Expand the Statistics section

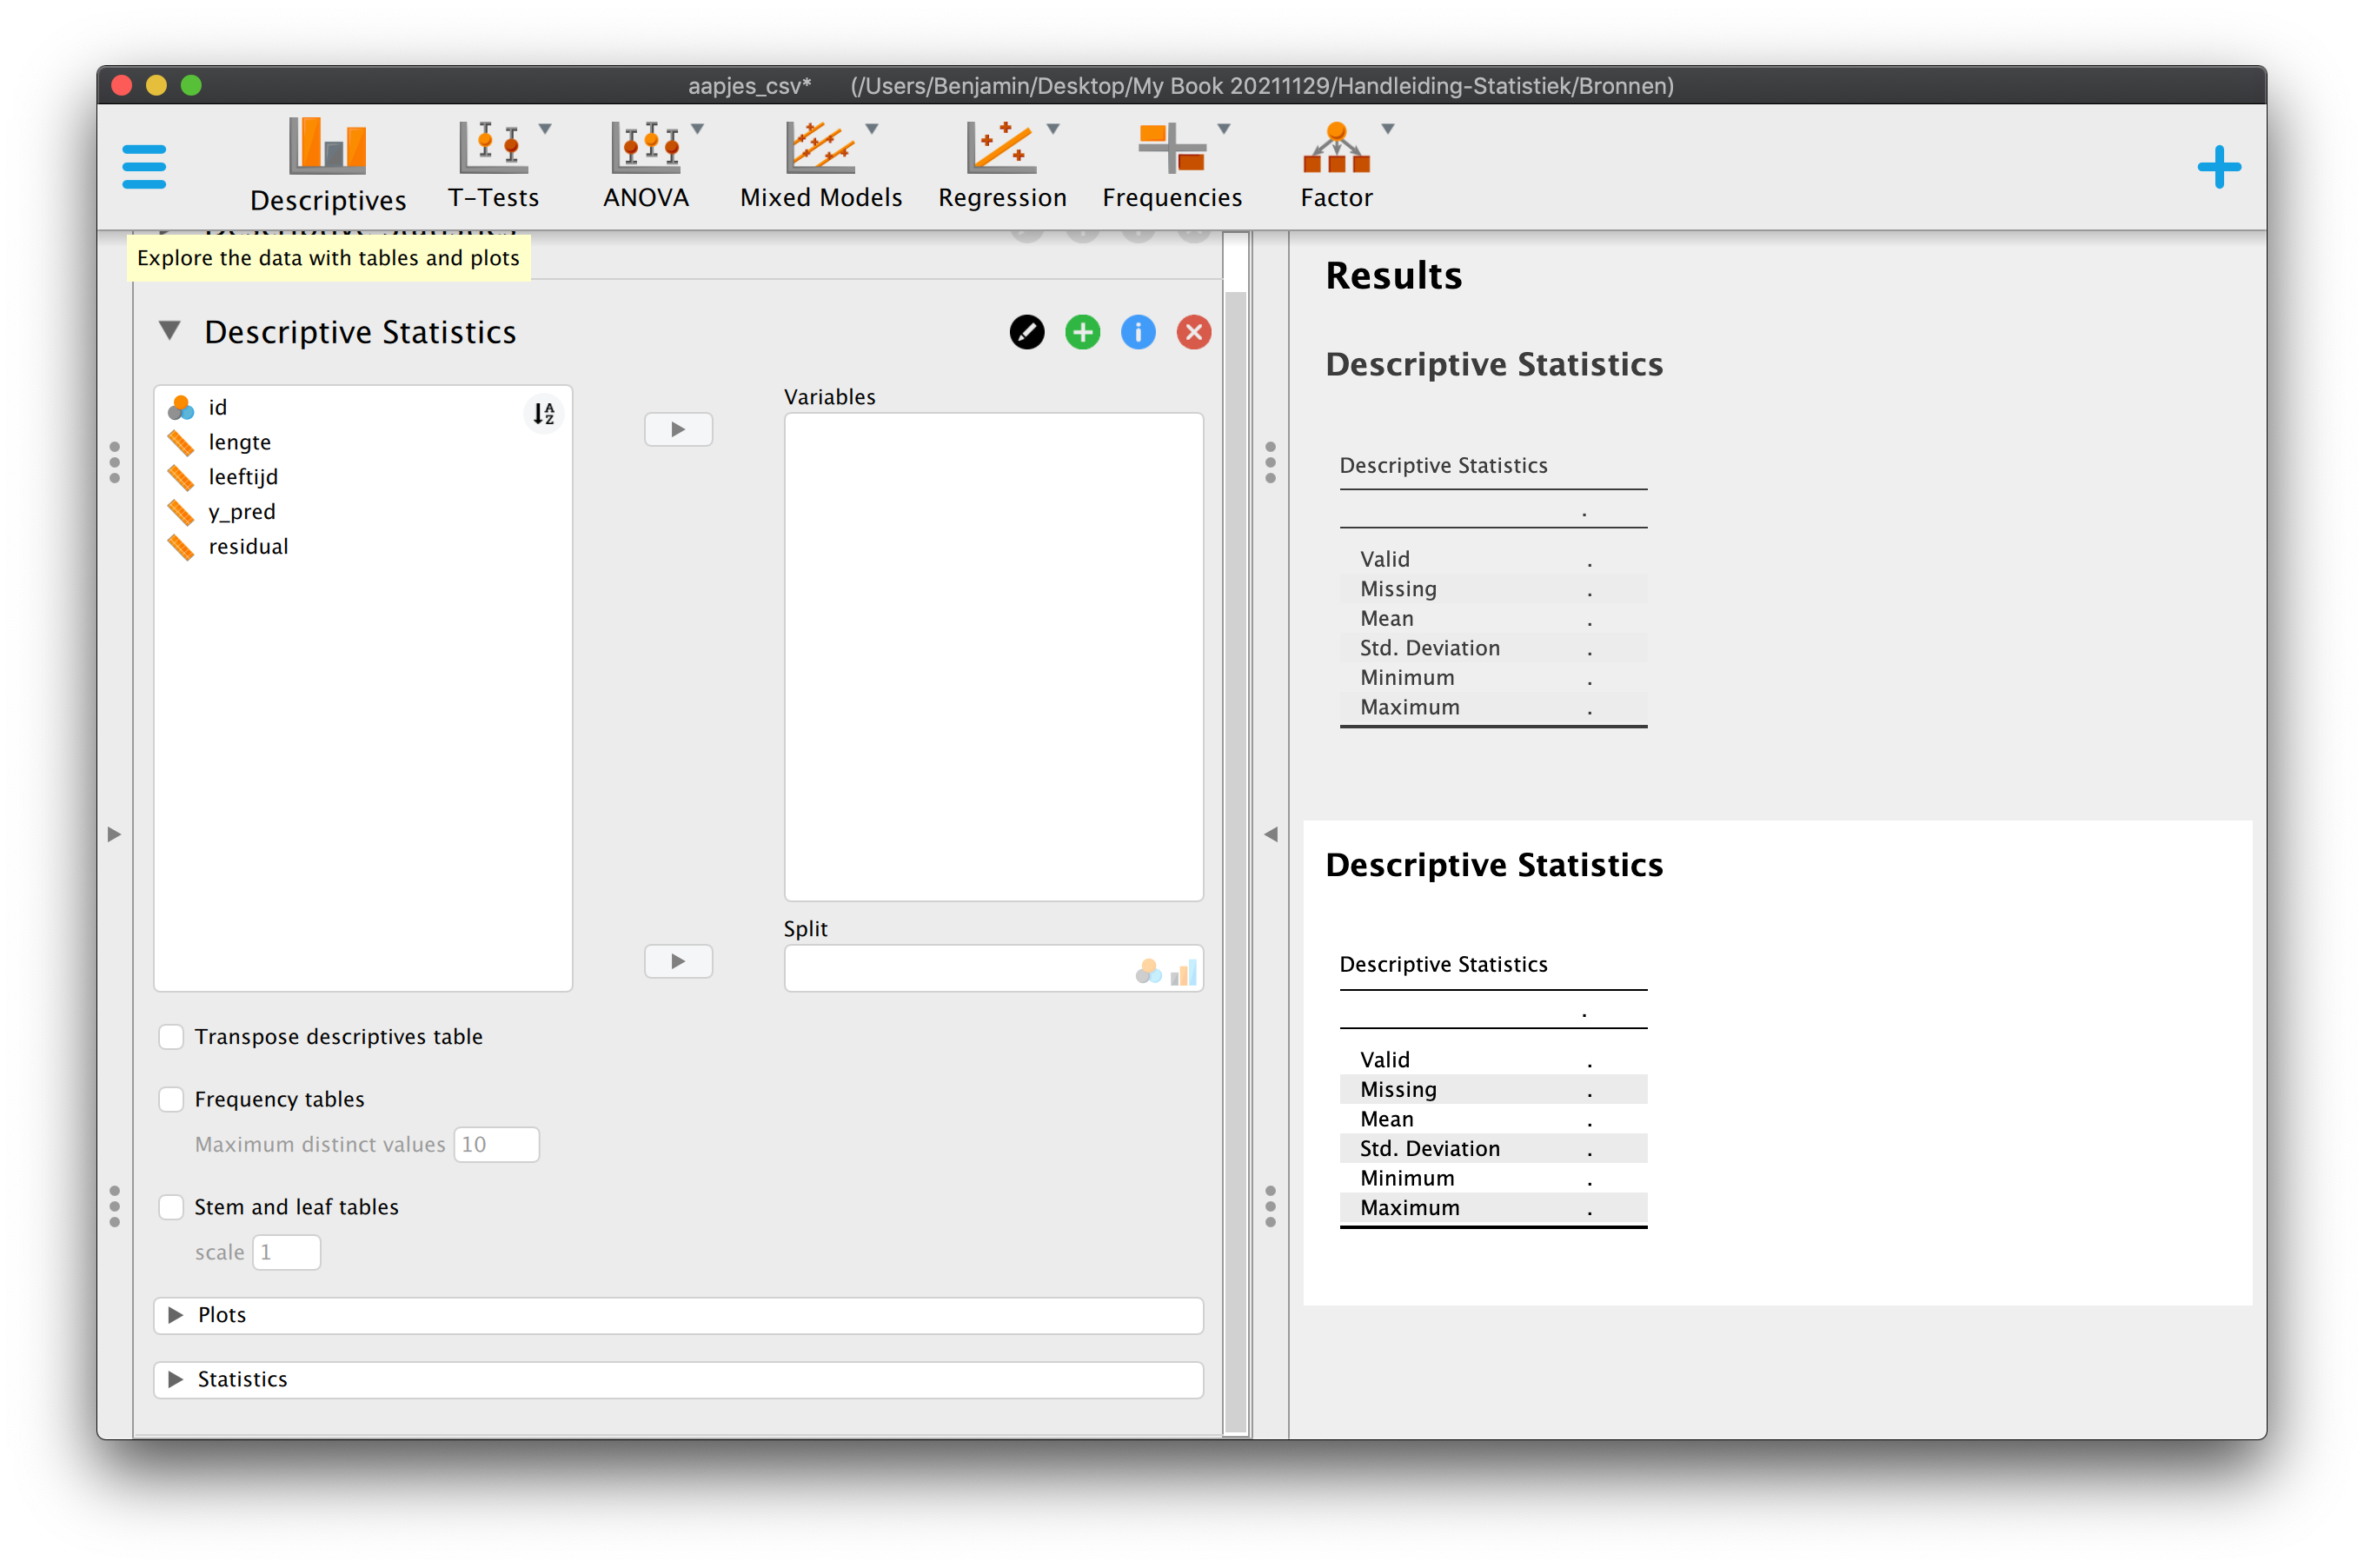coord(678,1380)
